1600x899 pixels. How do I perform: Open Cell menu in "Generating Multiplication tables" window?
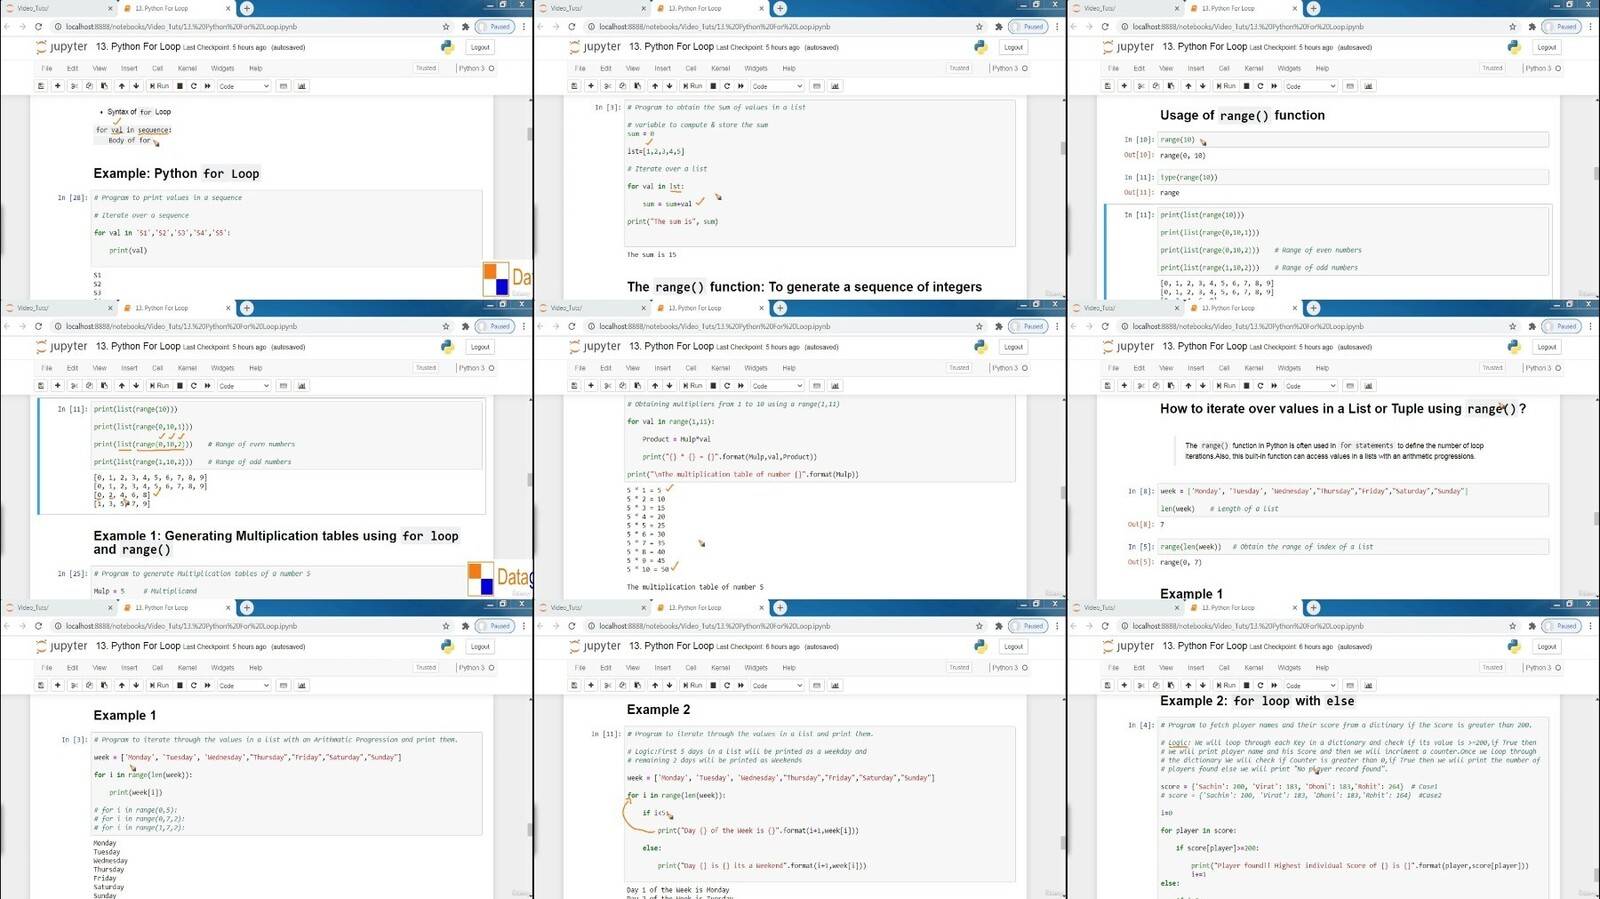(157, 368)
